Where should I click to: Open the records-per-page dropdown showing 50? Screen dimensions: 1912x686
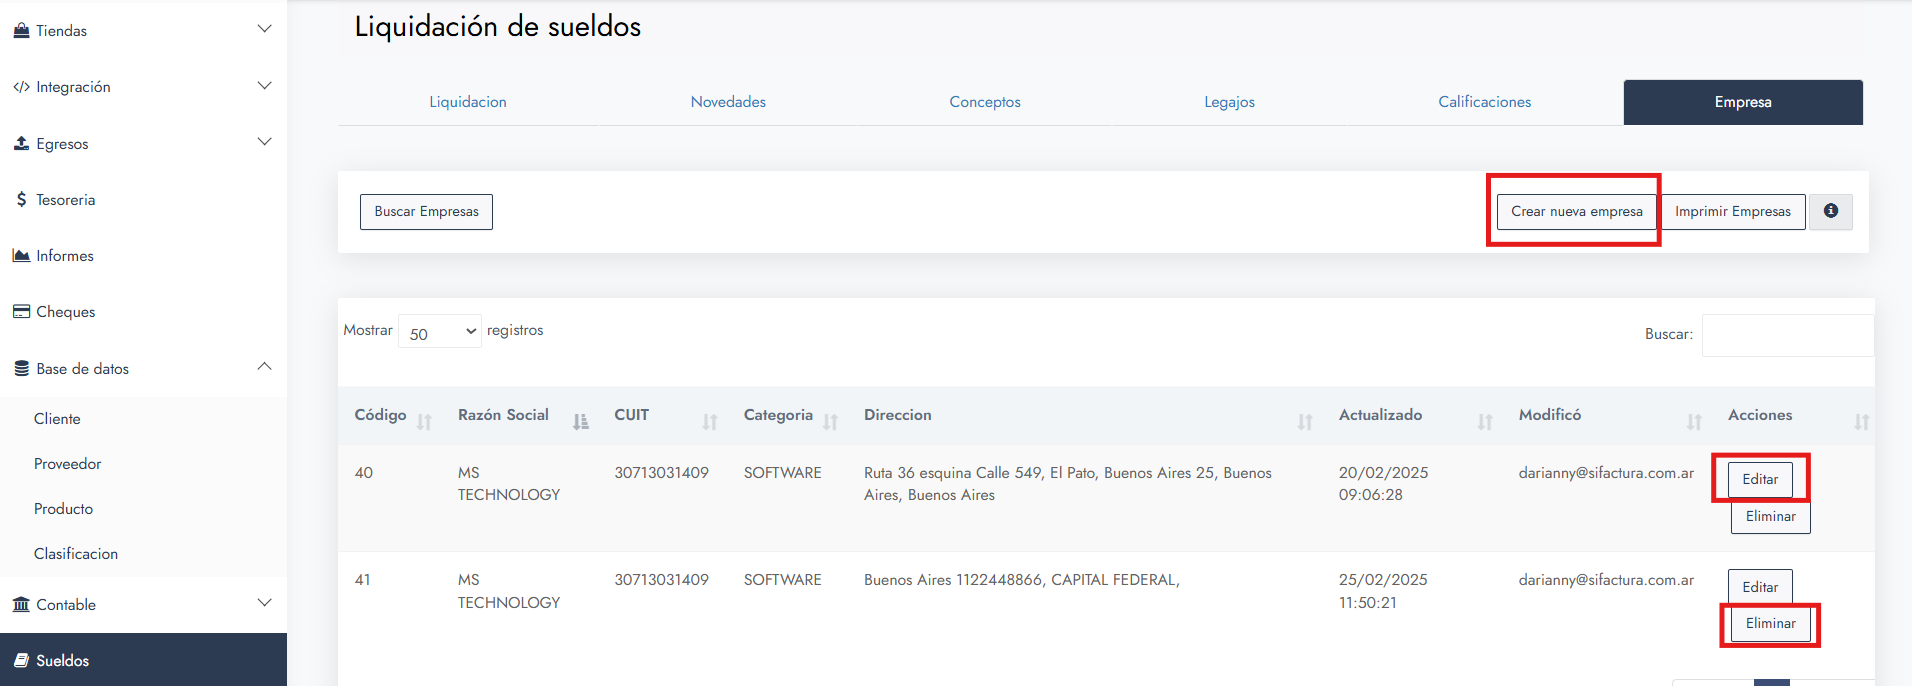coord(440,332)
